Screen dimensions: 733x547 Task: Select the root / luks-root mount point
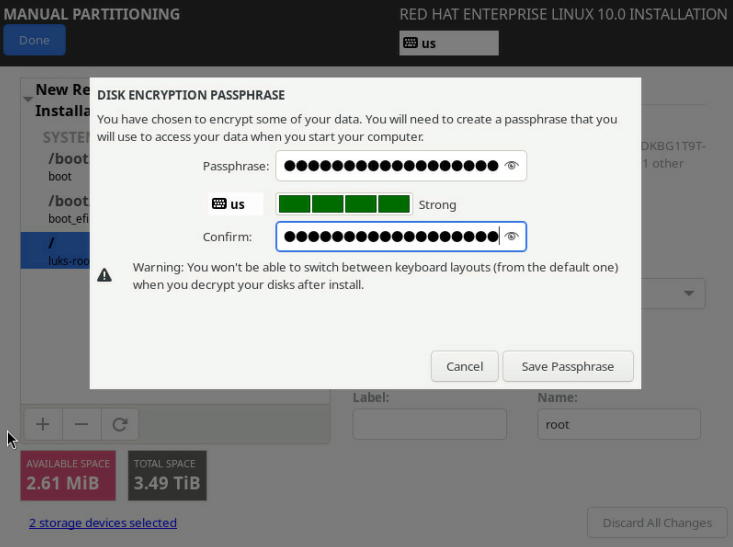(55, 251)
